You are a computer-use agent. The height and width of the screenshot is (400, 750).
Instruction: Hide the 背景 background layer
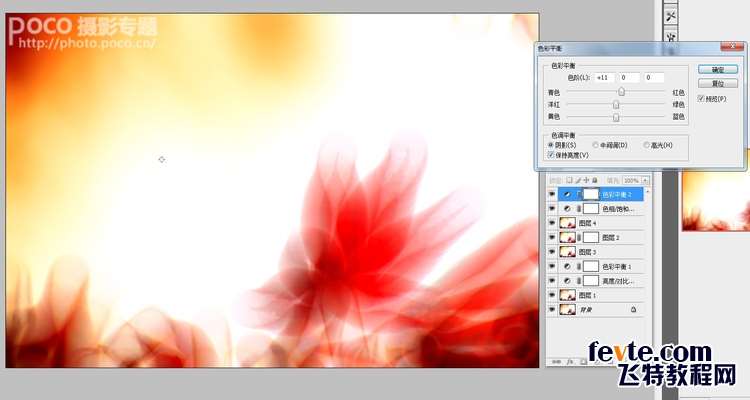click(x=552, y=310)
